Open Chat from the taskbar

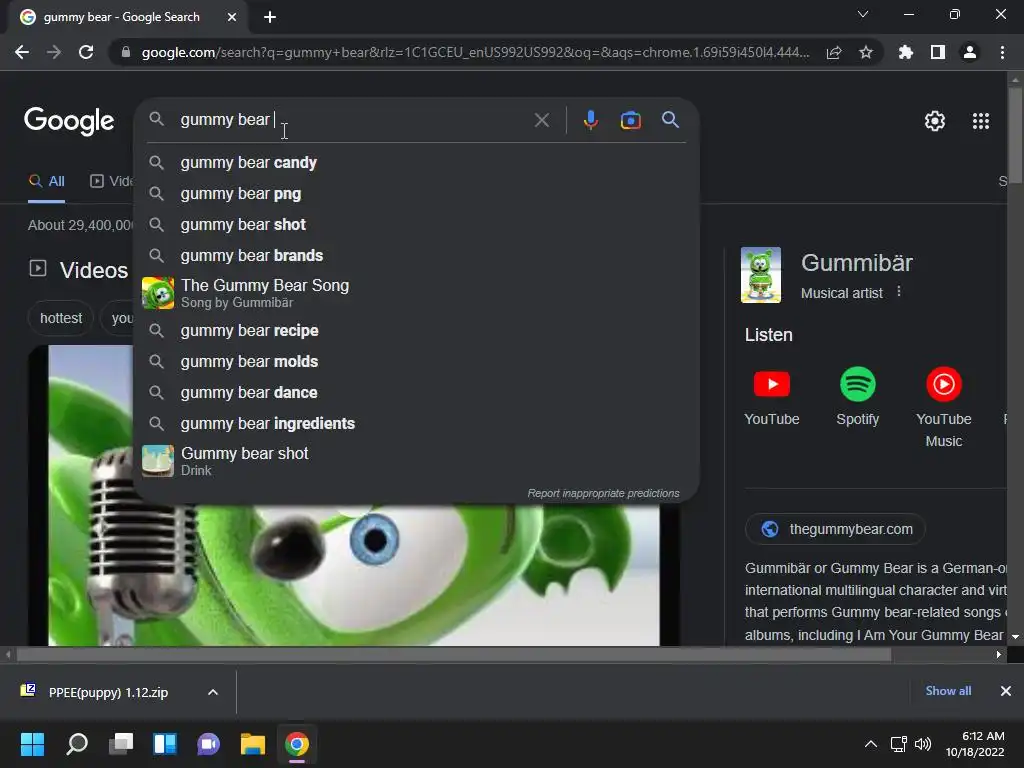tap(208, 744)
